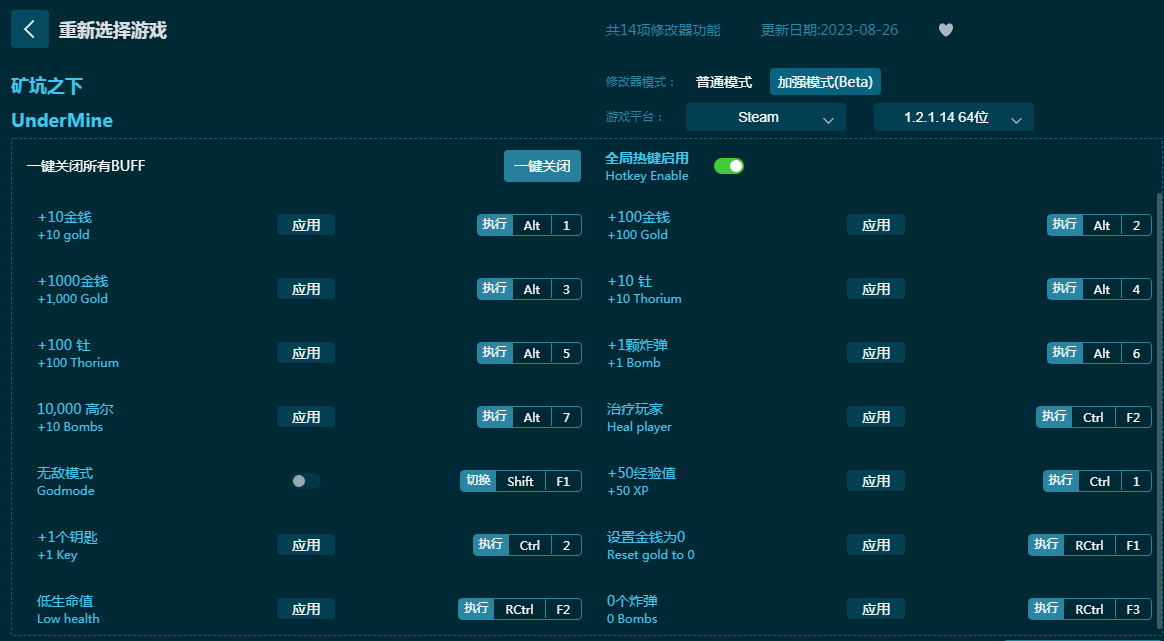The image size is (1164, 641).
Task: Apply the Heal player cheat
Action: click(x=876, y=417)
